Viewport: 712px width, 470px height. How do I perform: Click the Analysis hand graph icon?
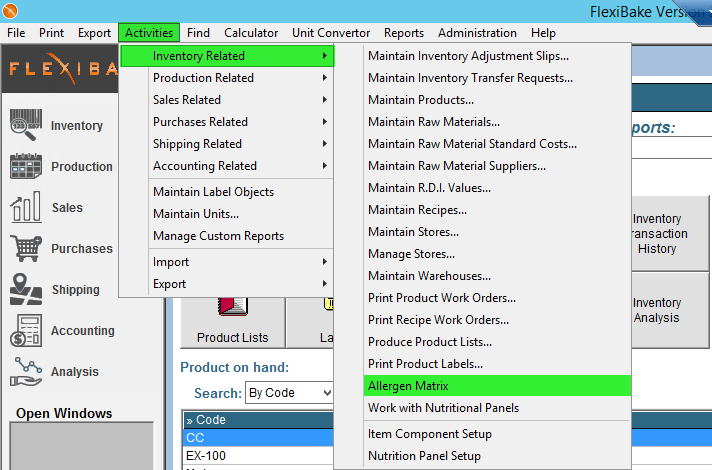[x=26, y=371]
